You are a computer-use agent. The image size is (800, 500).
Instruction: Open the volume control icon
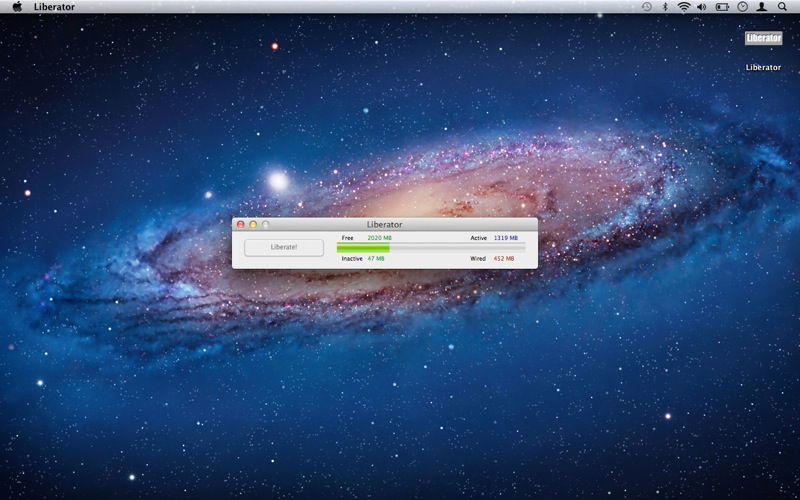point(702,7)
